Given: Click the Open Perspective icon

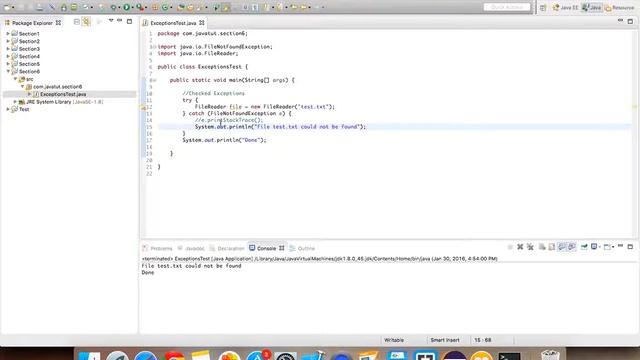Looking at the screenshot, I should 543,7.
